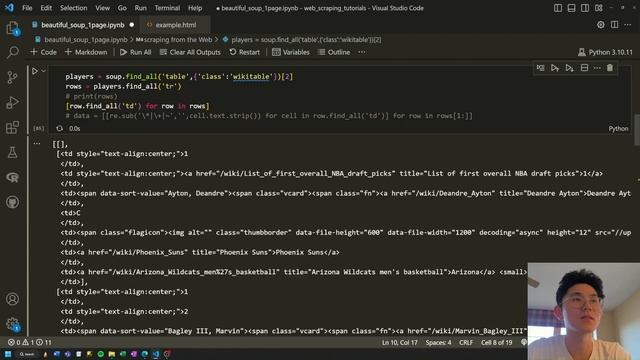Click the Run by Line cell toolbar icon
This screenshot has height=360, width=640.
click(540, 68)
